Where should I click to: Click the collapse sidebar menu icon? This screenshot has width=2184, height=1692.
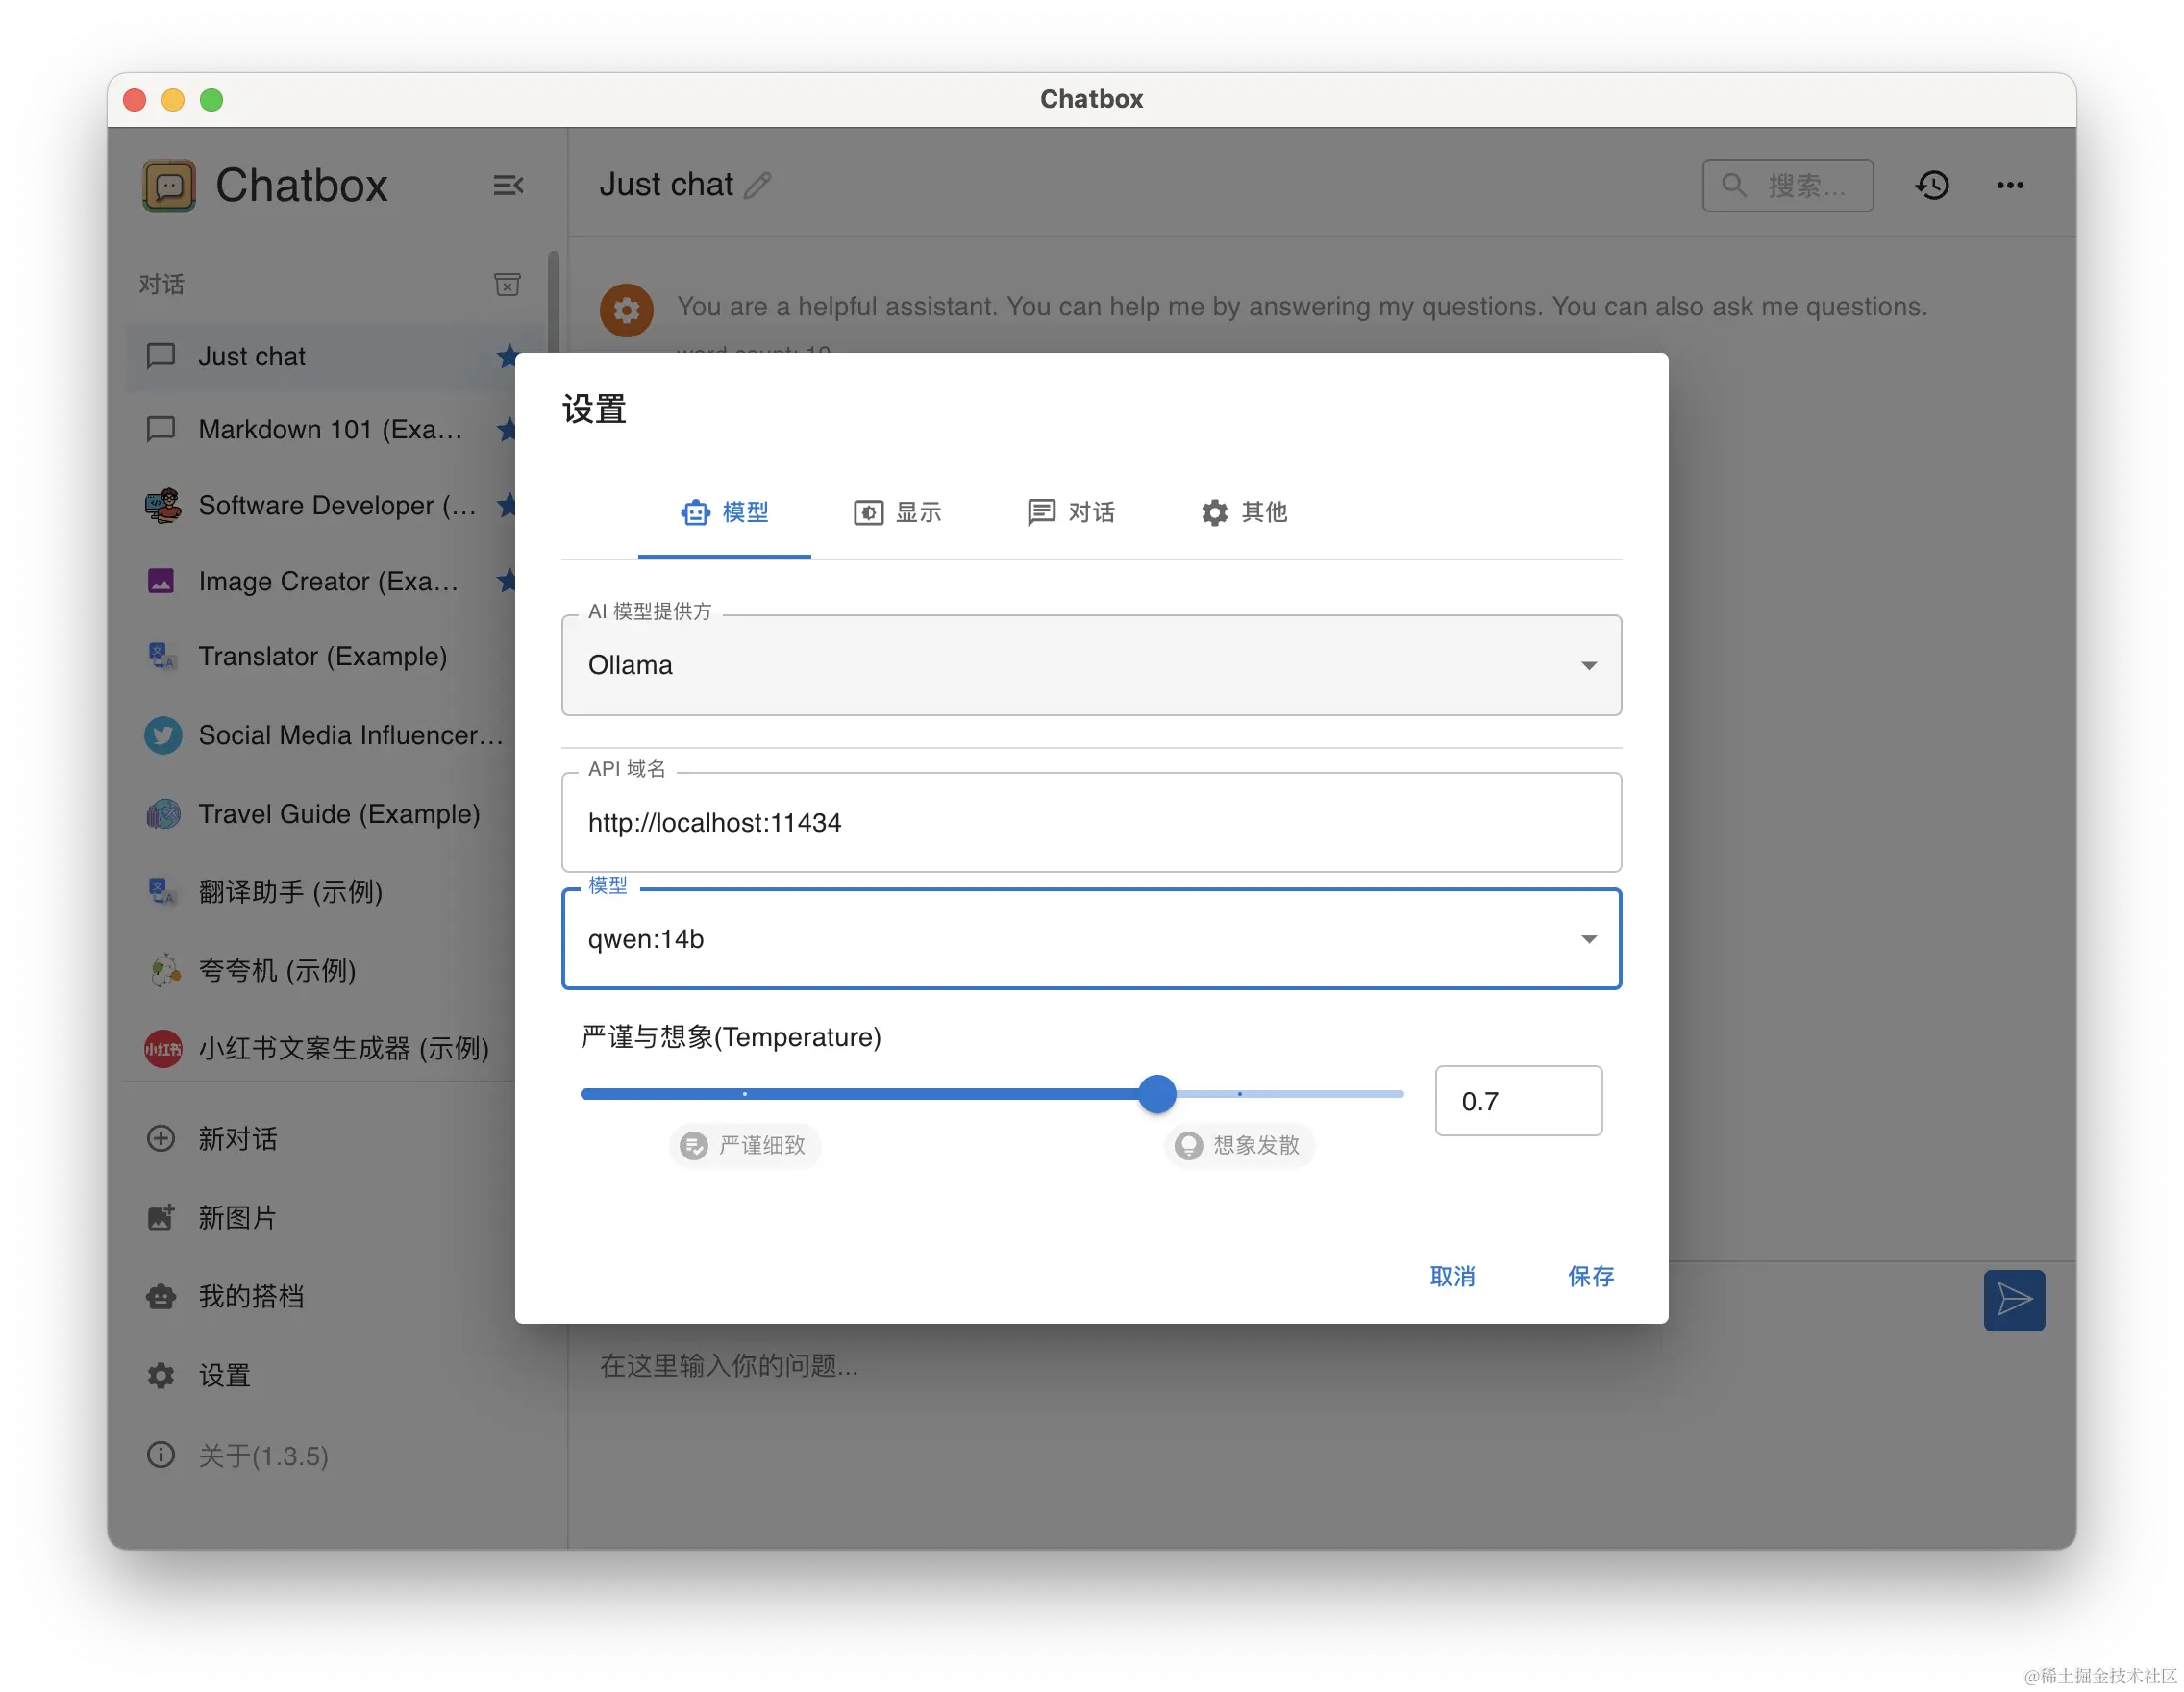tap(508, 185)
